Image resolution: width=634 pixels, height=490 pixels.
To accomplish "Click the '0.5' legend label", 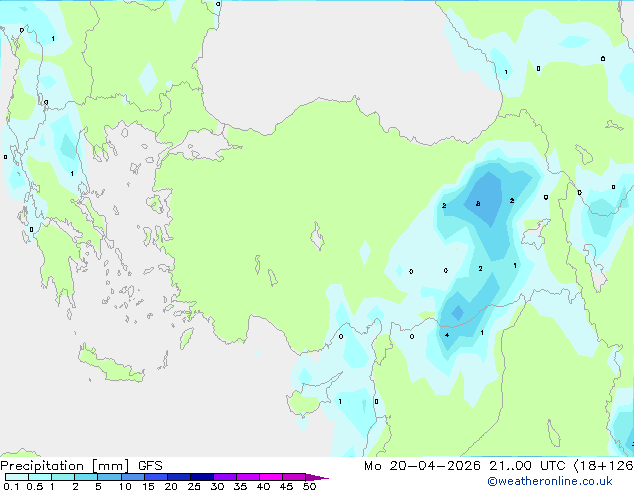I will pos(35,486).
